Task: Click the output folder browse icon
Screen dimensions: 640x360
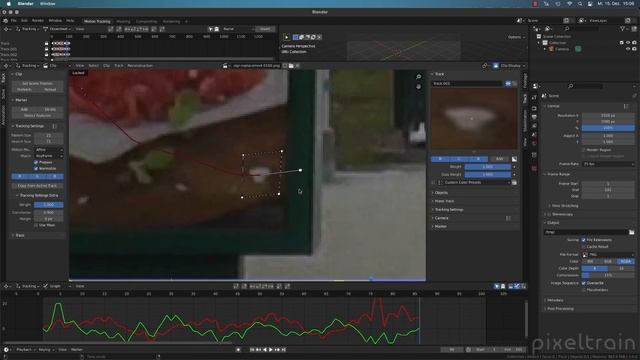Action: (631, 232)
